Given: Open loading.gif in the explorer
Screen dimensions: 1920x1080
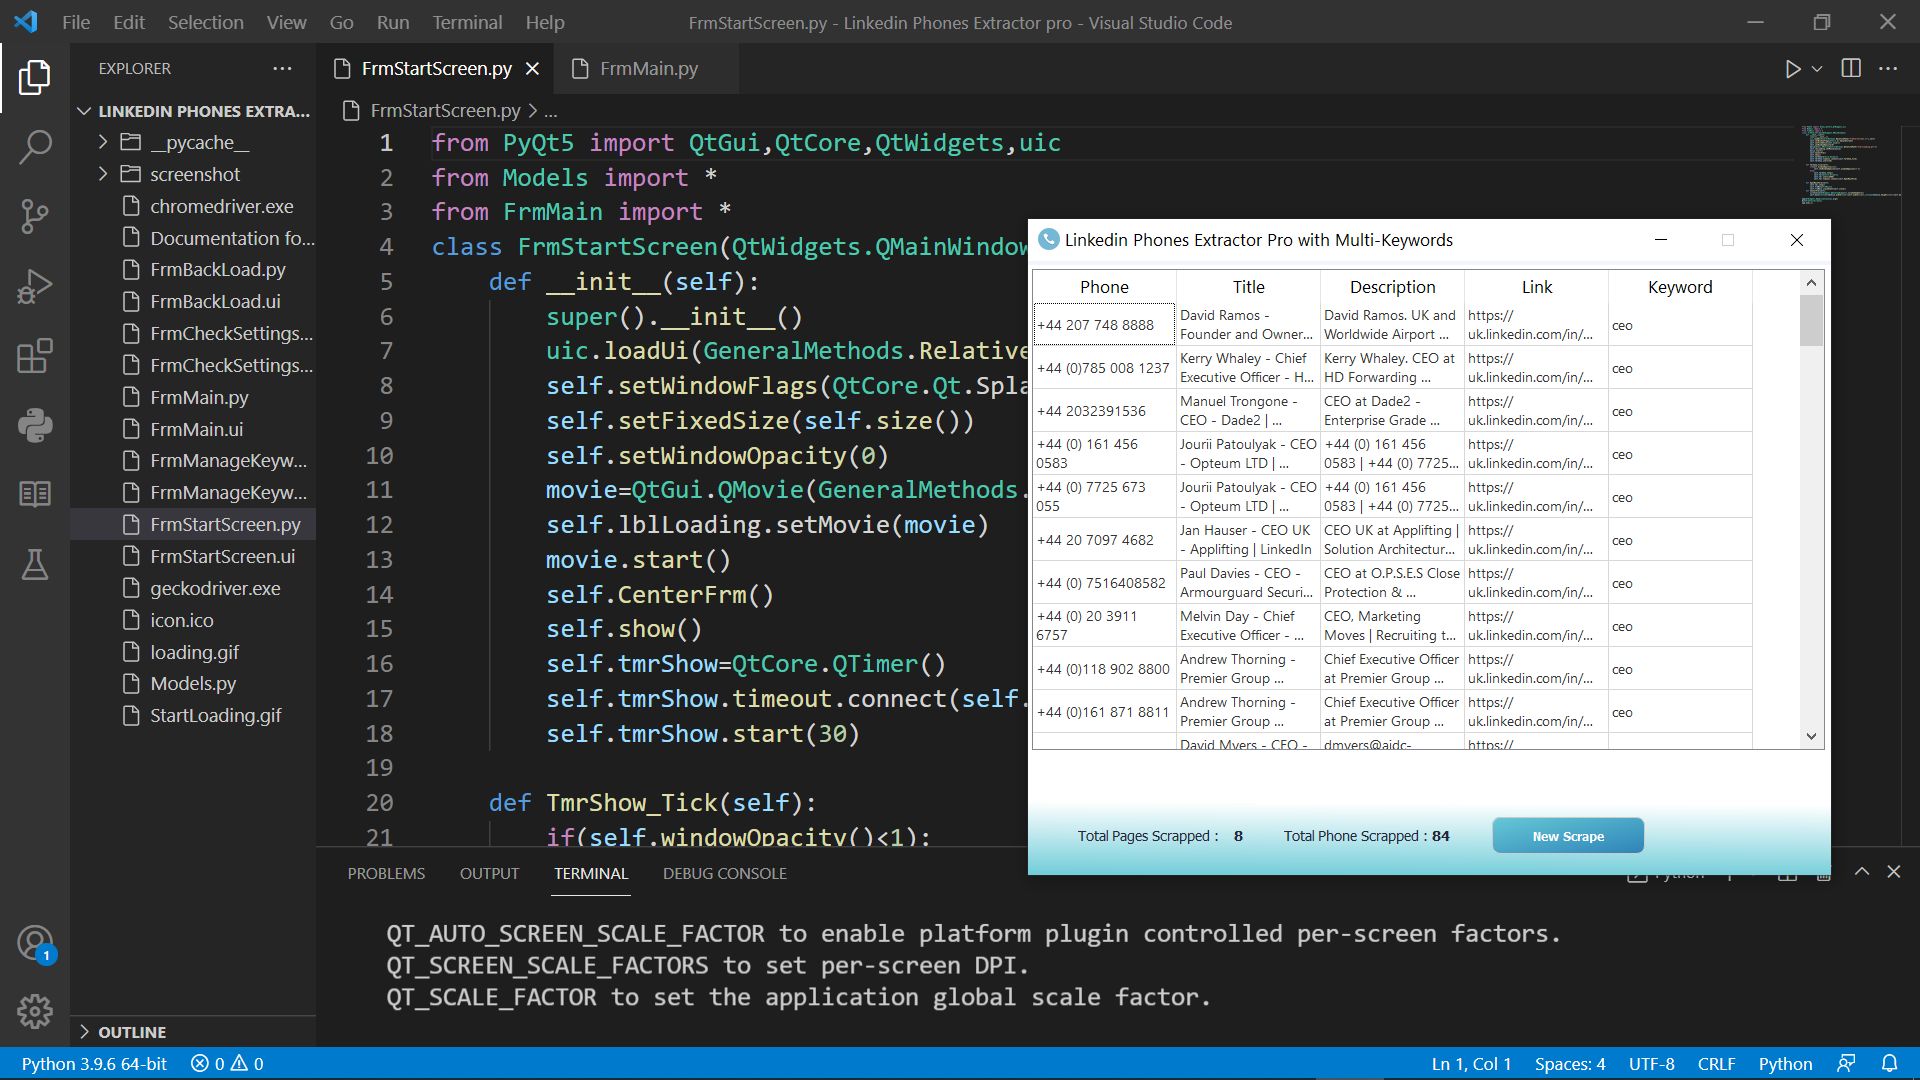Looking at the screenshot, I should (194, 652).
